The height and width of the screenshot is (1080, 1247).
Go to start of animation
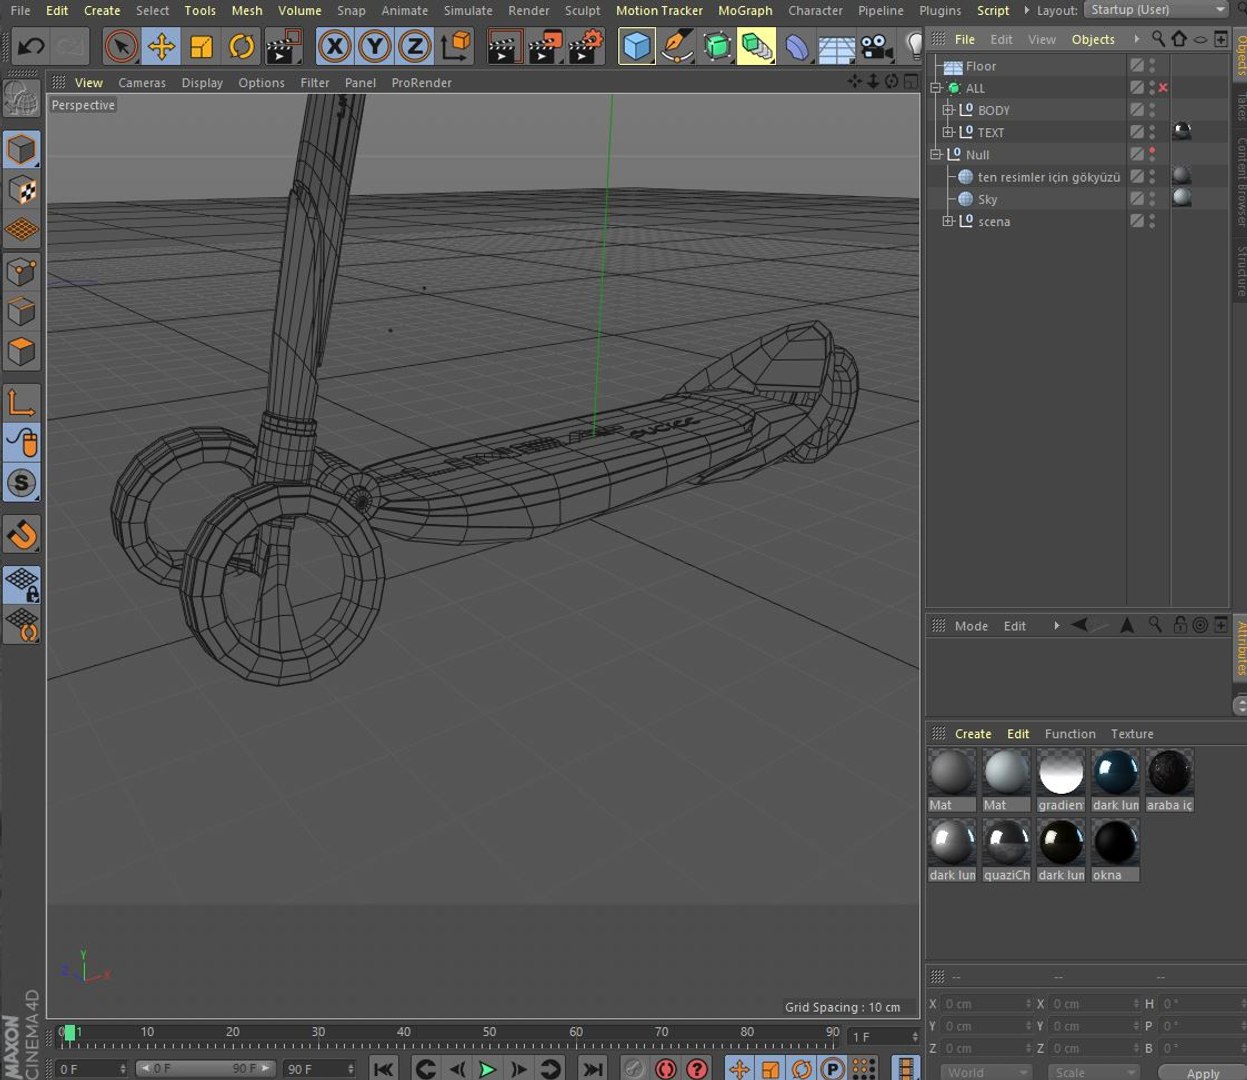coord(383,1069)
